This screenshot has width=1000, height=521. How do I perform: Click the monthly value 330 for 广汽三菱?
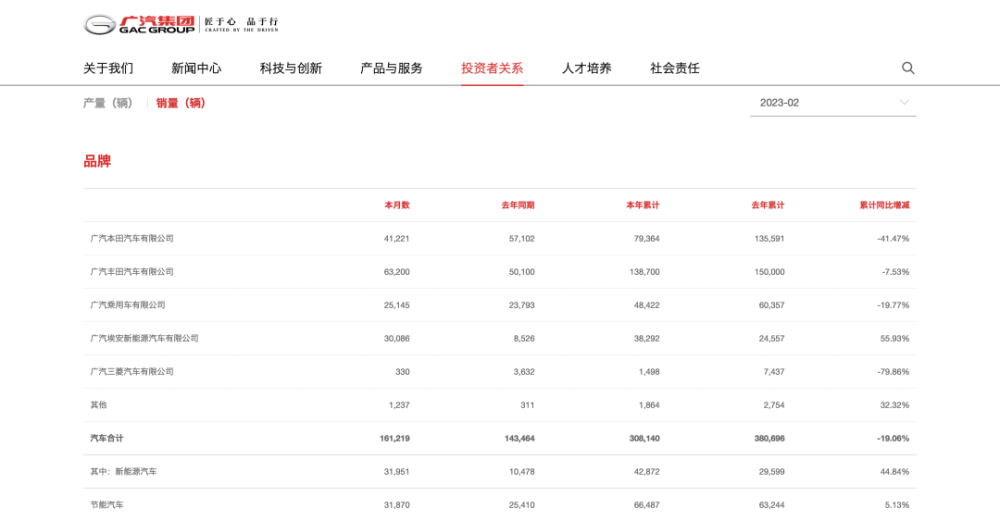point(402,371)
